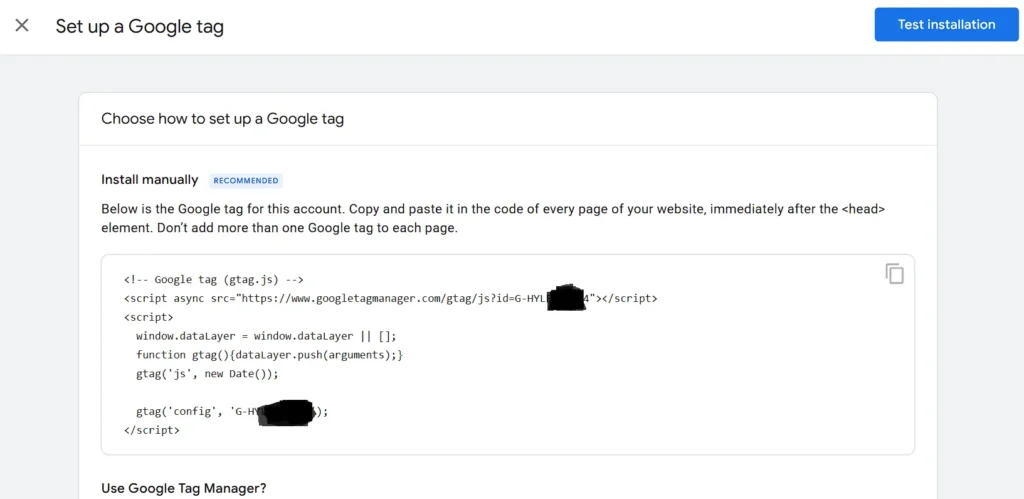Click the script async src googletagmanager line
Image resolution: width=1024 pixels, height=499 pixels.
click(x=391, y=298)
